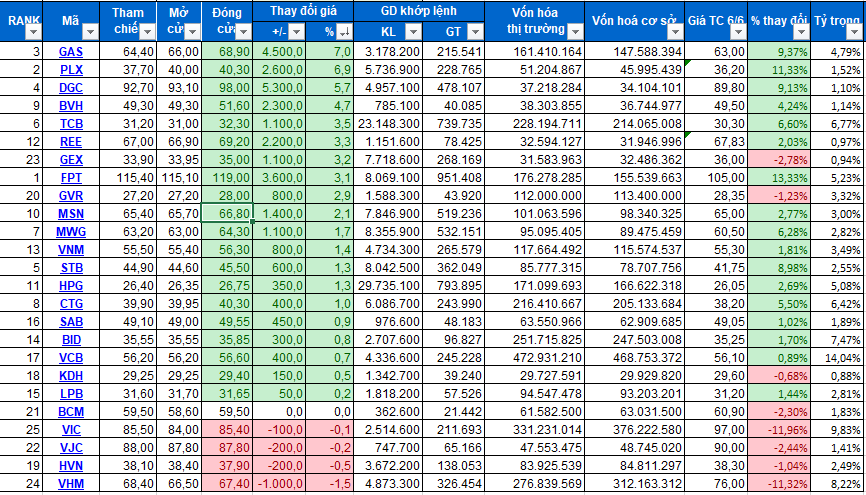Viewport: 866px width, 495px height.
Task: Open the TCB ticker link
Action: (x=71, y=124)
